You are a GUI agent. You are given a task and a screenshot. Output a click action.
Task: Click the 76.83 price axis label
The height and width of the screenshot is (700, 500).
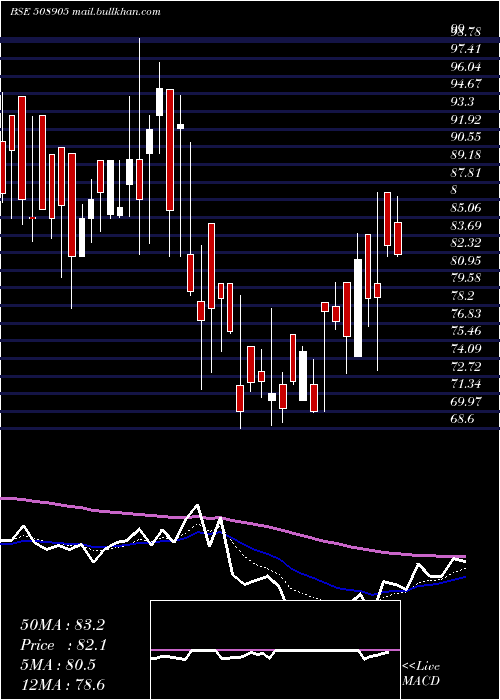click(x=467, y=313)
